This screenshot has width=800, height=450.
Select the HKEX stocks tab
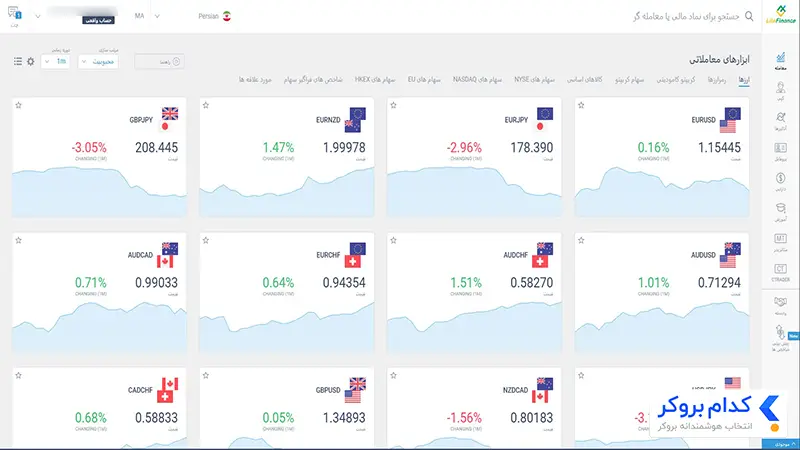point(375,80)
